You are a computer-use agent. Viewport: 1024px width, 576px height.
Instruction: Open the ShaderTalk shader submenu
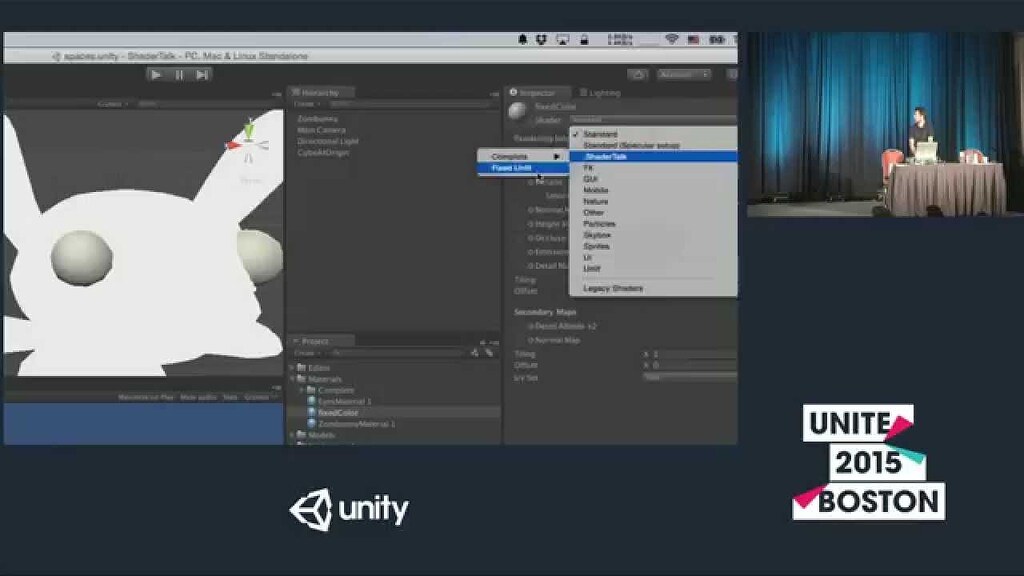coord(653,157)
